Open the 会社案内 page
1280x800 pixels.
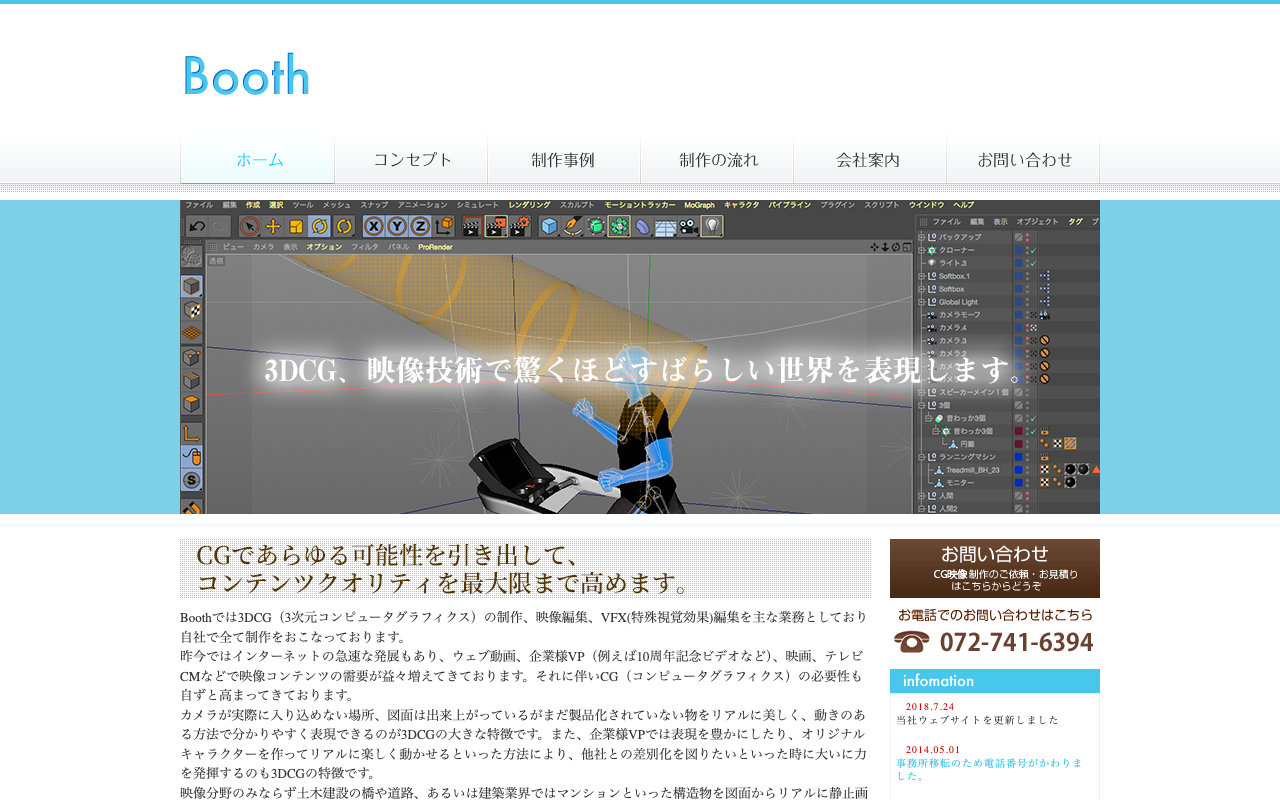coord(870,159)
